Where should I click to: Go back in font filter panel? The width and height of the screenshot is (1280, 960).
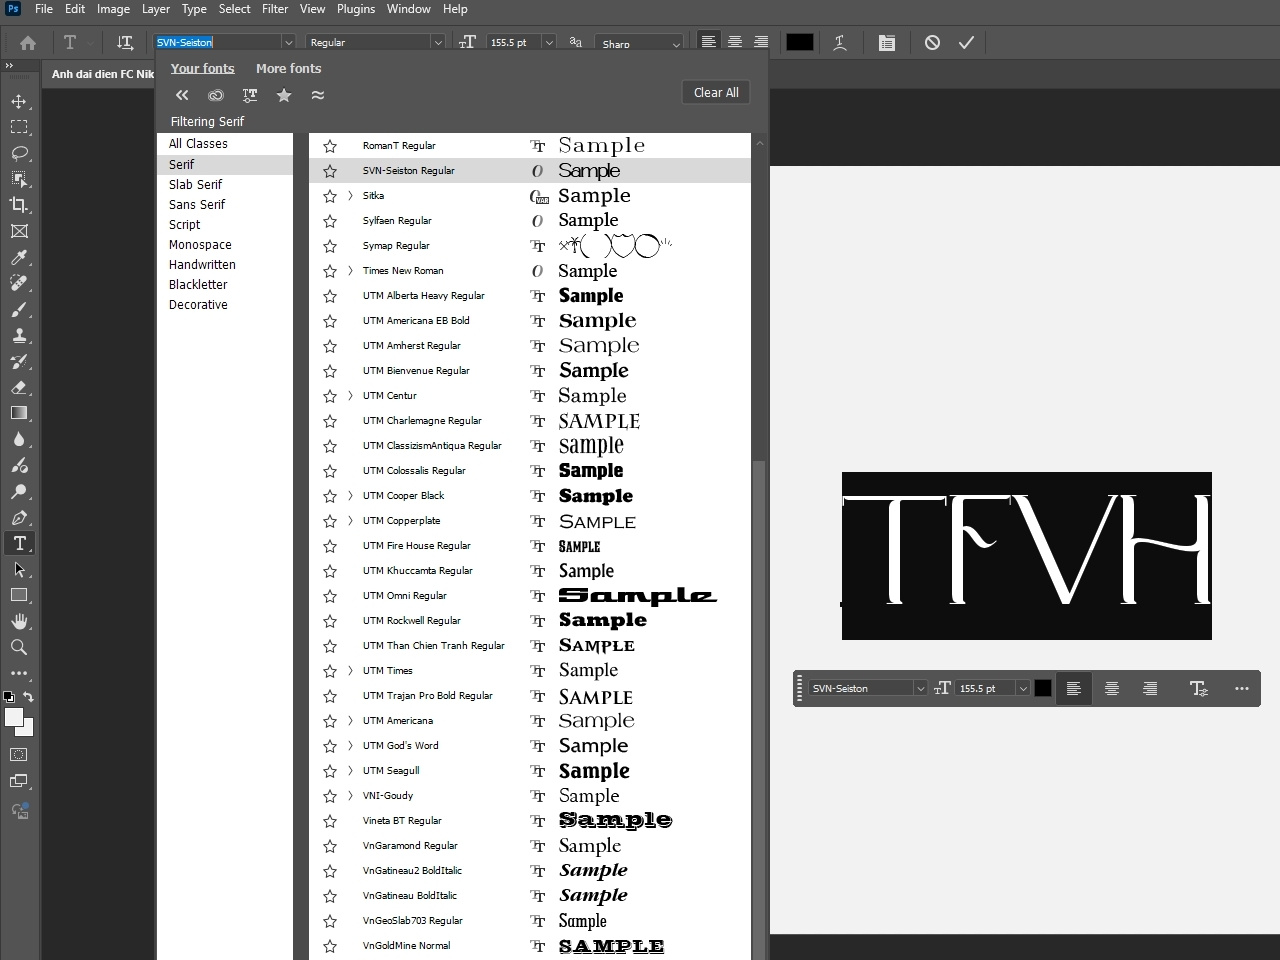[x=182, y=95]
